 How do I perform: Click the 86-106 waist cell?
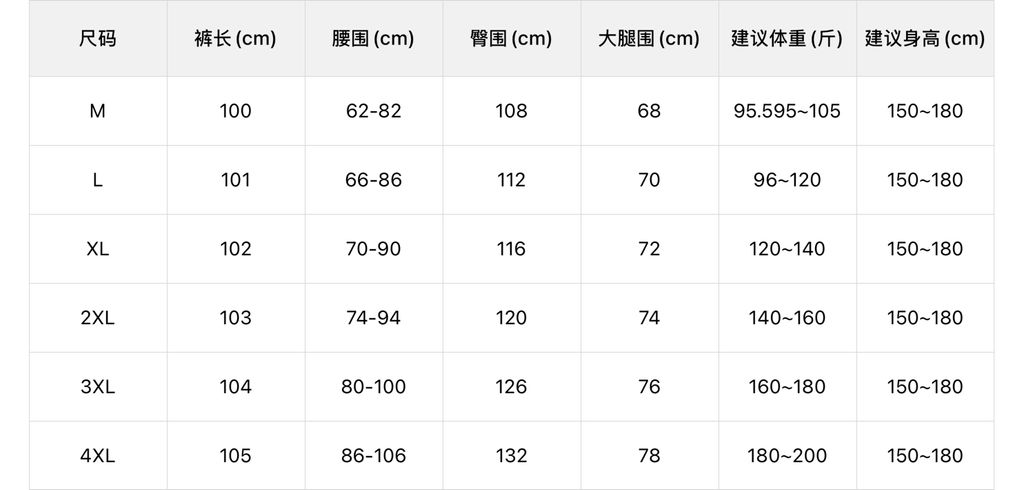coord(373,456)
